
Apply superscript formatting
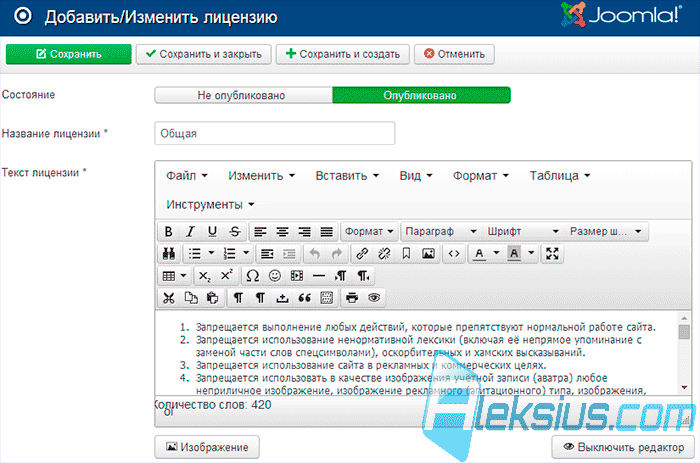227,276
